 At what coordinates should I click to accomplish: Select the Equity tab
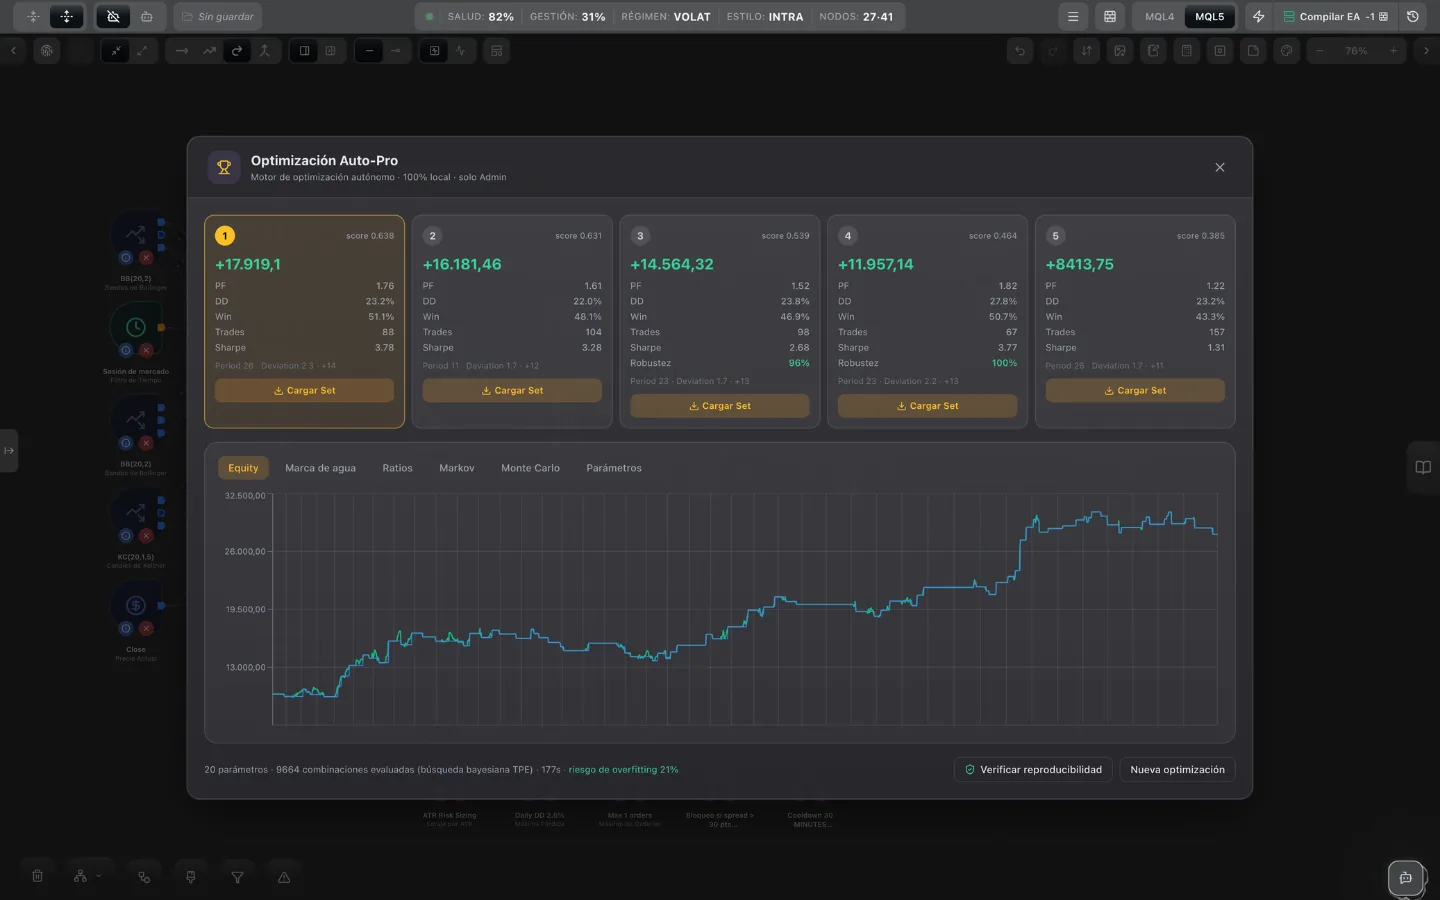pos(243,468)
